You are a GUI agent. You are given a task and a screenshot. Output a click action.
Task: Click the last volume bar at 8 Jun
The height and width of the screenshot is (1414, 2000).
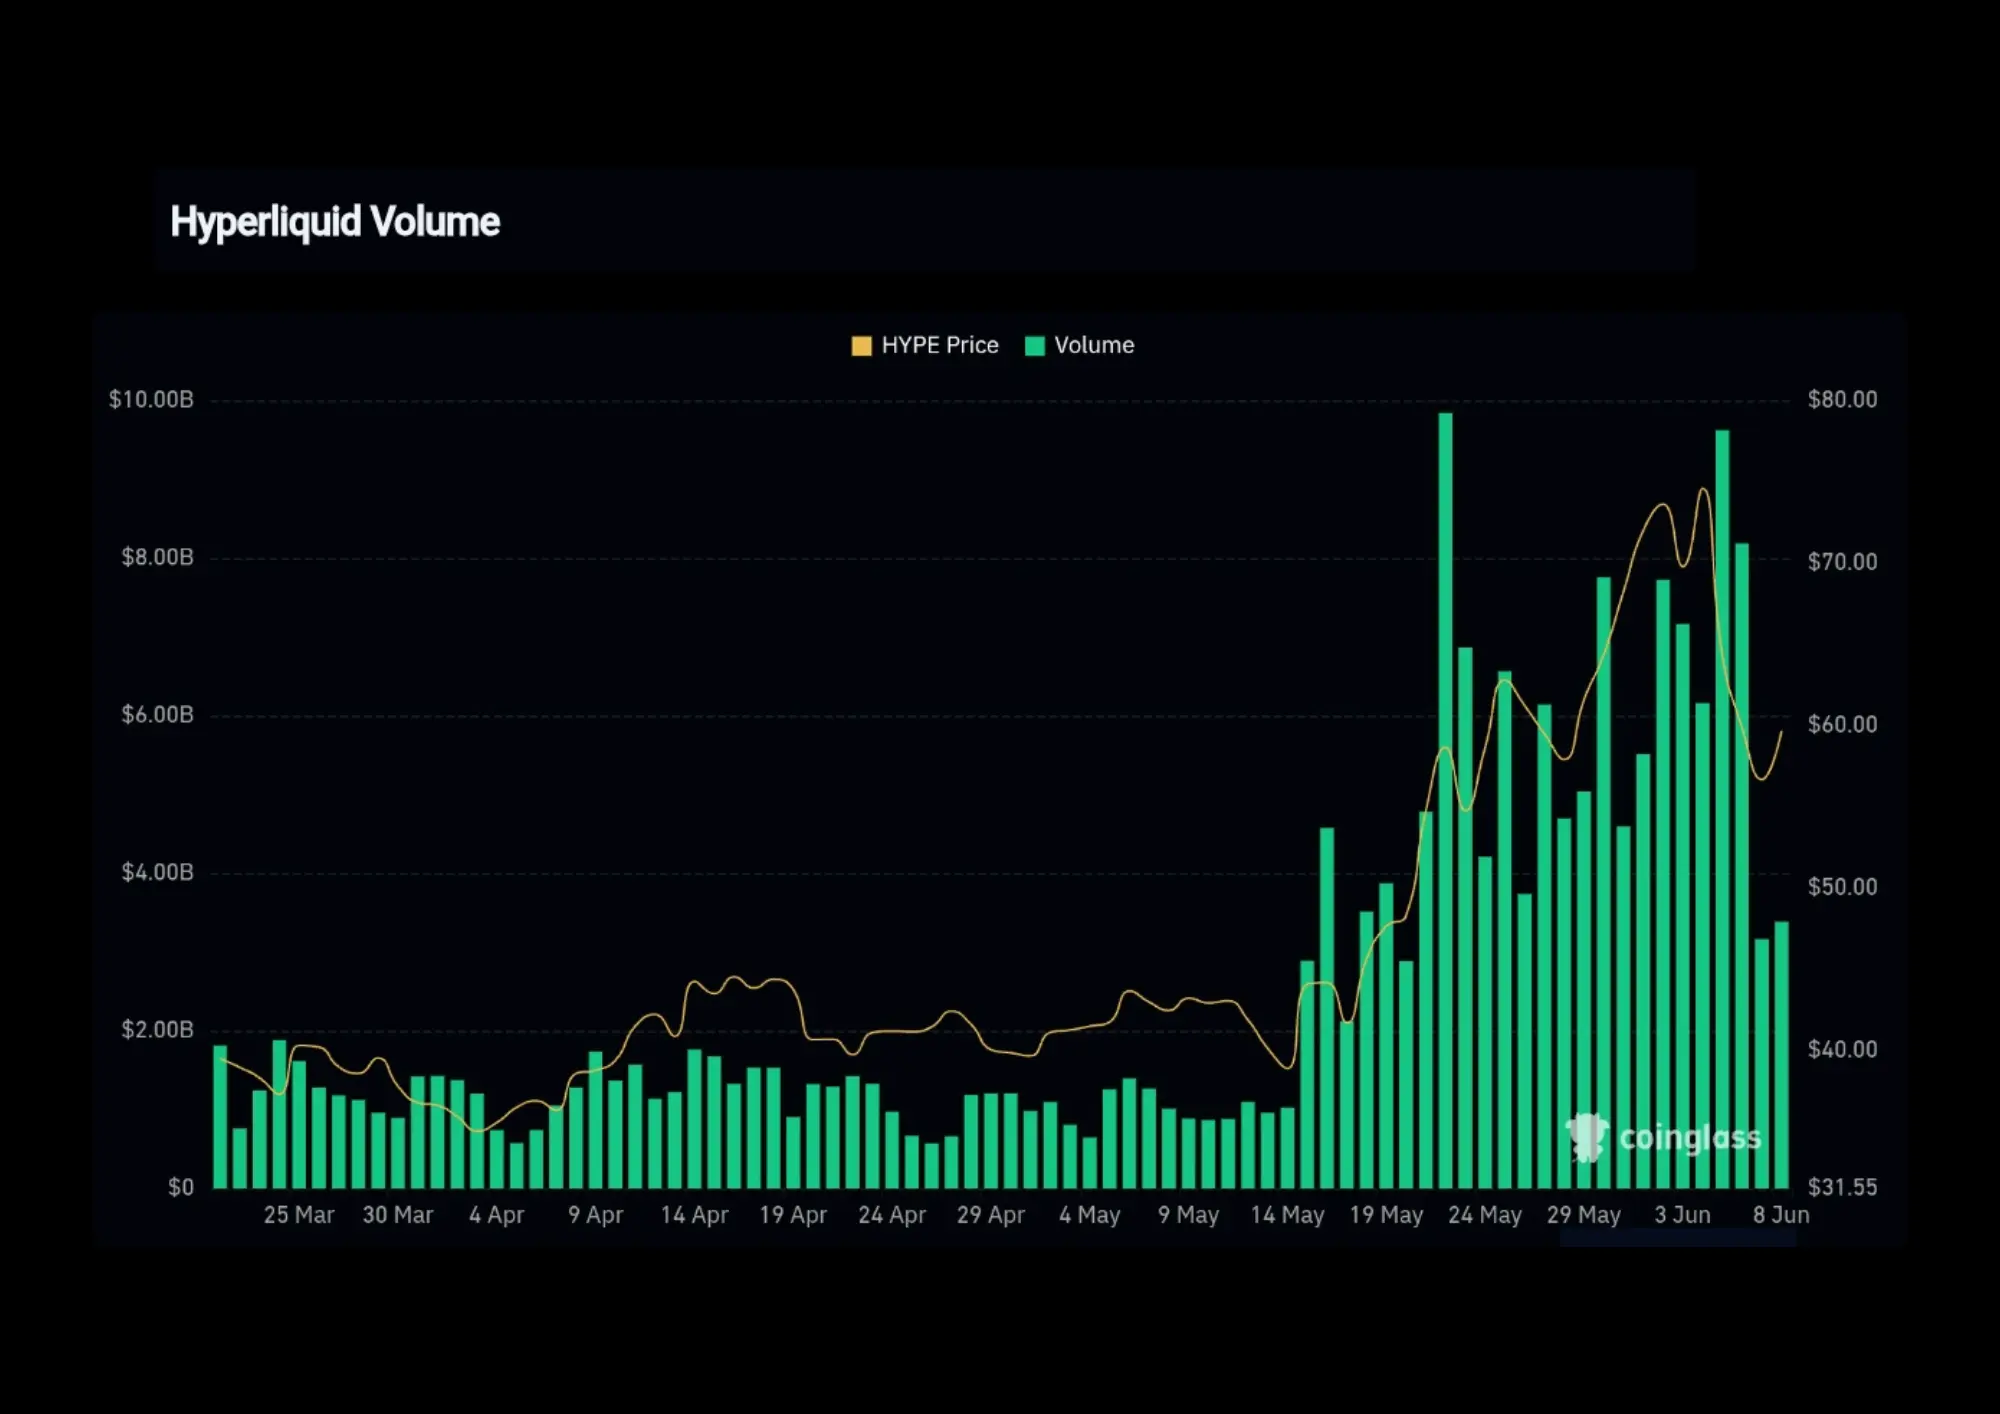tap(1781, 1055)
